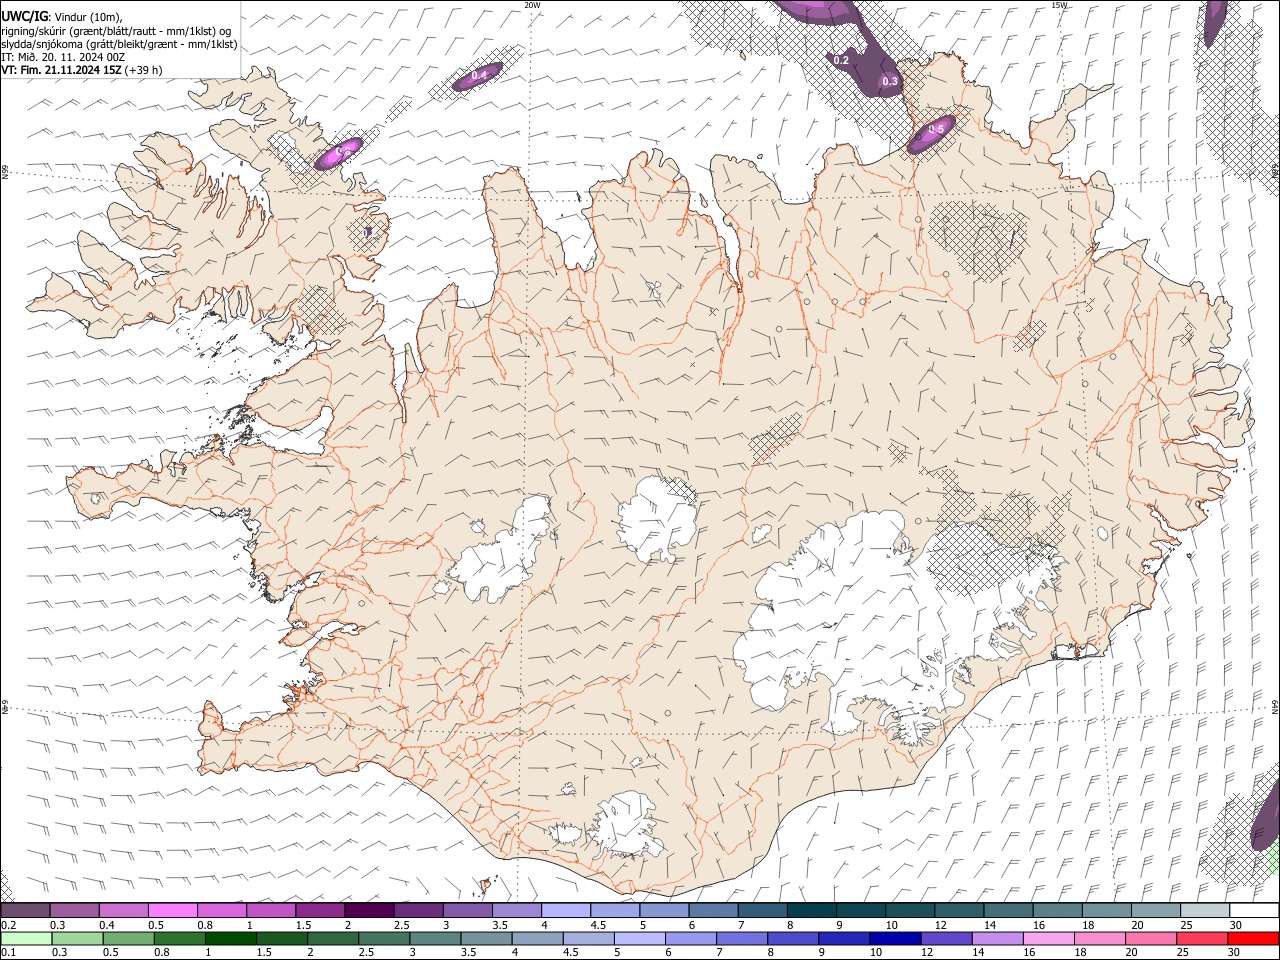Click the "rigning/skúrir" legend description line
Screen dimensions: 1280x960
point(117,31)
